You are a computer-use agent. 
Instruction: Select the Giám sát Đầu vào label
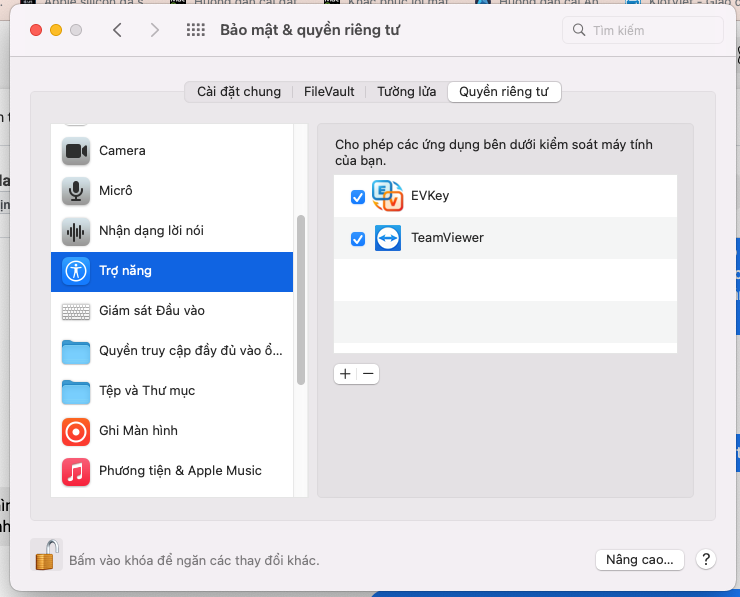(152, 311)
